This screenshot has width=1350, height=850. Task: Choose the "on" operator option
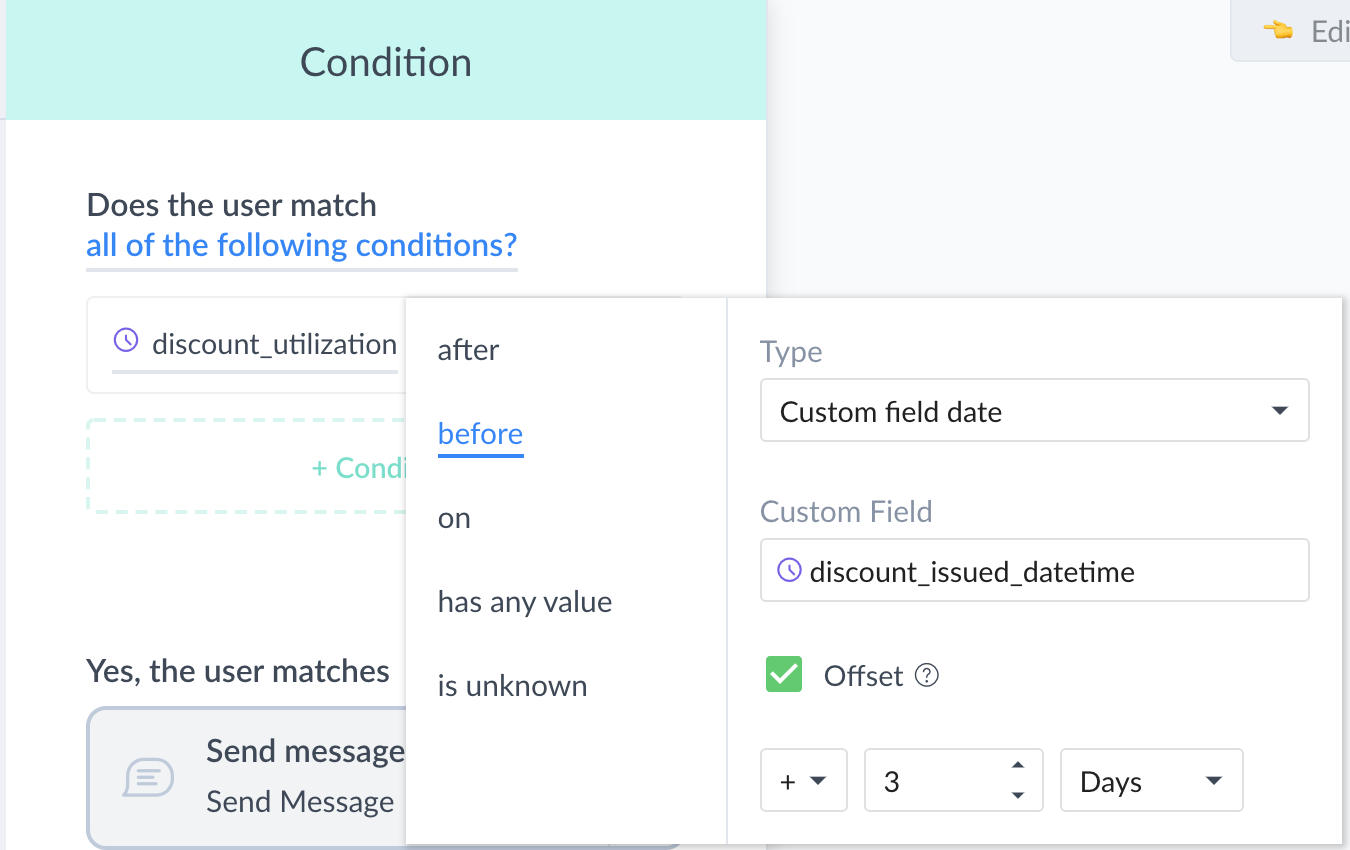(454, 518)
